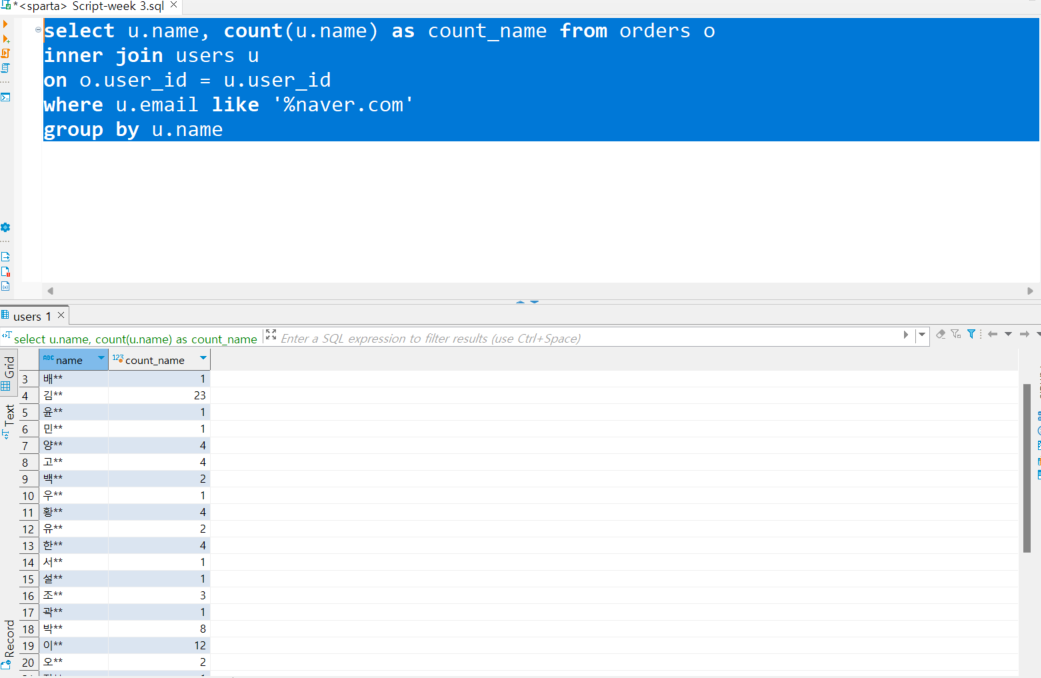Click the document icon with red marker
1041x678 pixels.
coord(5,272)
